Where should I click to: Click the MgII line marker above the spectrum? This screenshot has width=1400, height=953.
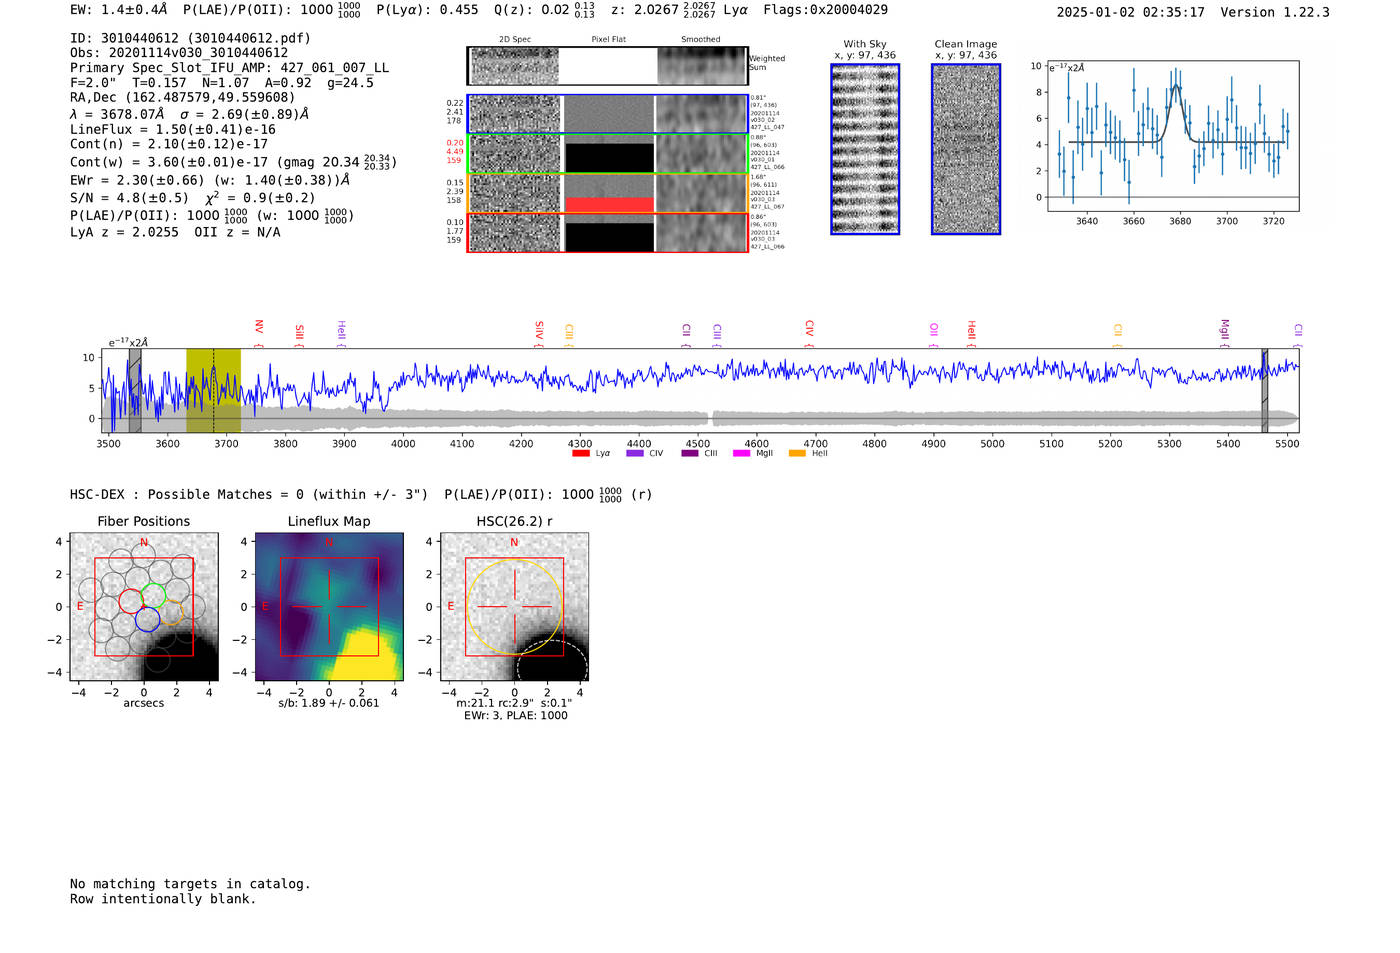(1224, 330)
